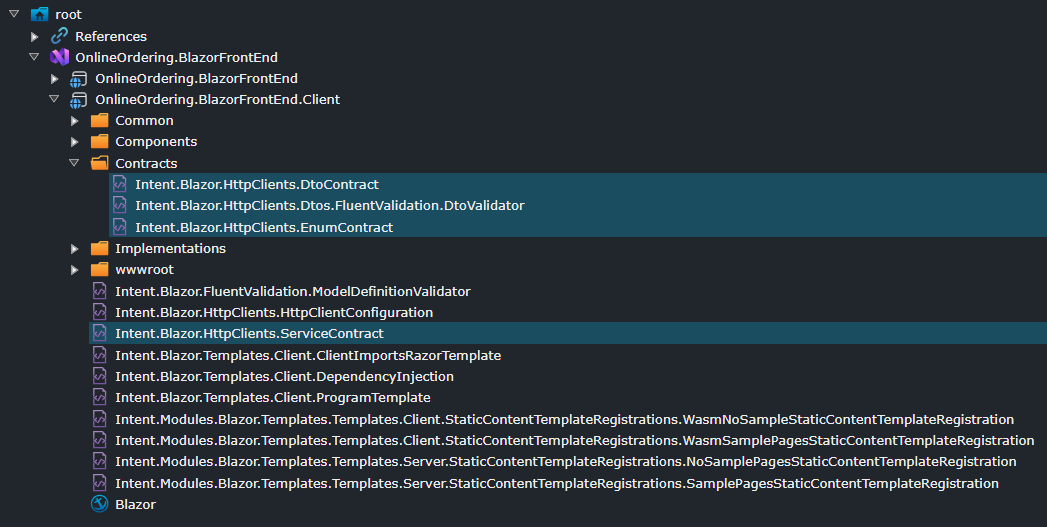Select Intent.Blazor.HttpClients.HttpClientConfiguration
This screenshot has height=527, width=1047.
click(x=274, y=313)
